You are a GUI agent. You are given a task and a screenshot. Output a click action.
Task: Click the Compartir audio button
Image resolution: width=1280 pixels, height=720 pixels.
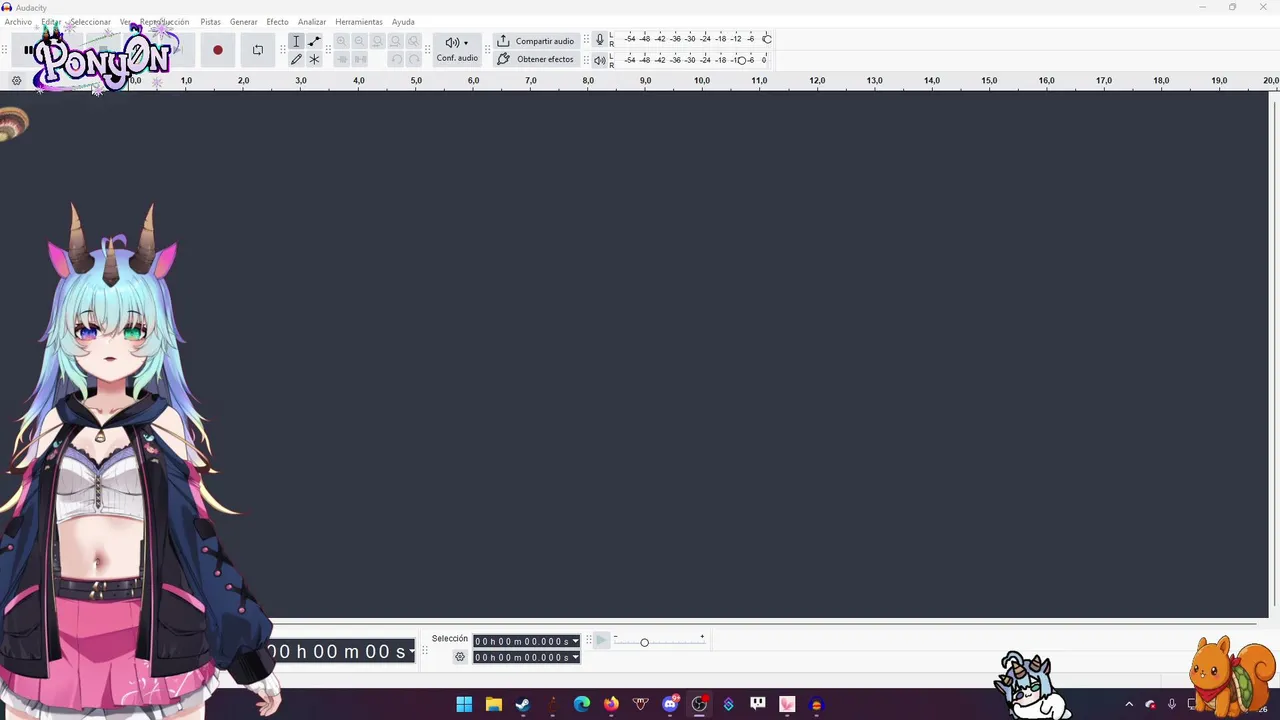click(536, 41)
